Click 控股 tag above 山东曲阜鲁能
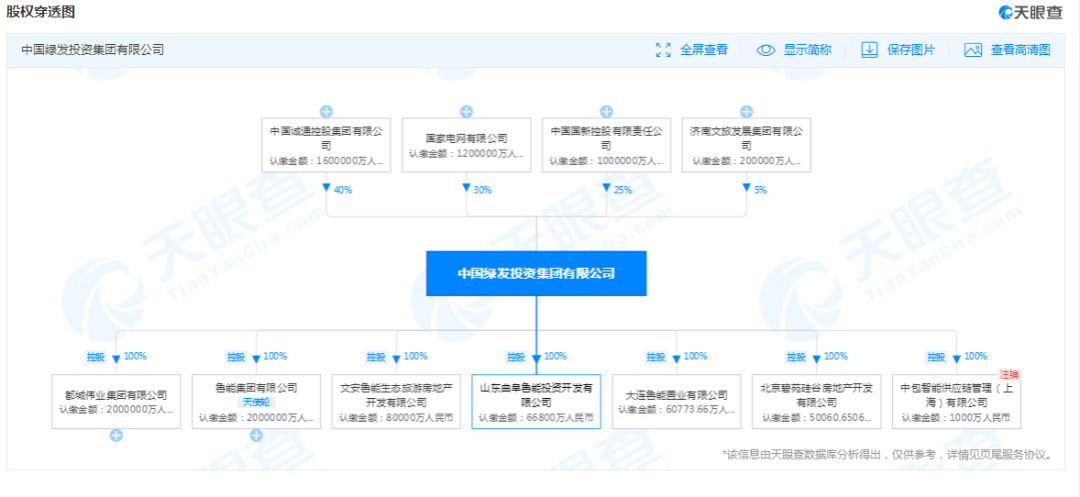This screenshot has width=1080, height=497. click(x=515, y=357)
